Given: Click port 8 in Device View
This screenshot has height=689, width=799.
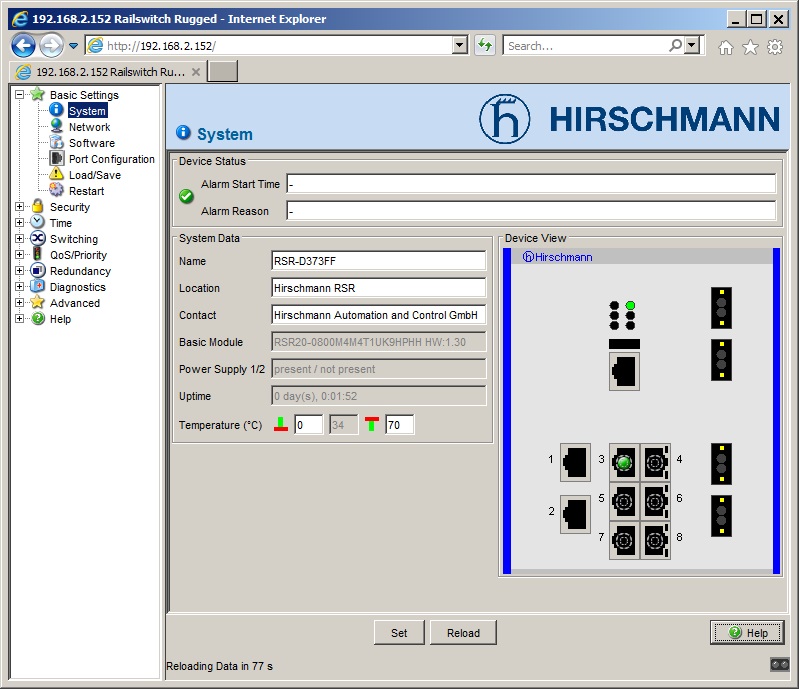Looking at the screenshot, I should tap(655, 540).
